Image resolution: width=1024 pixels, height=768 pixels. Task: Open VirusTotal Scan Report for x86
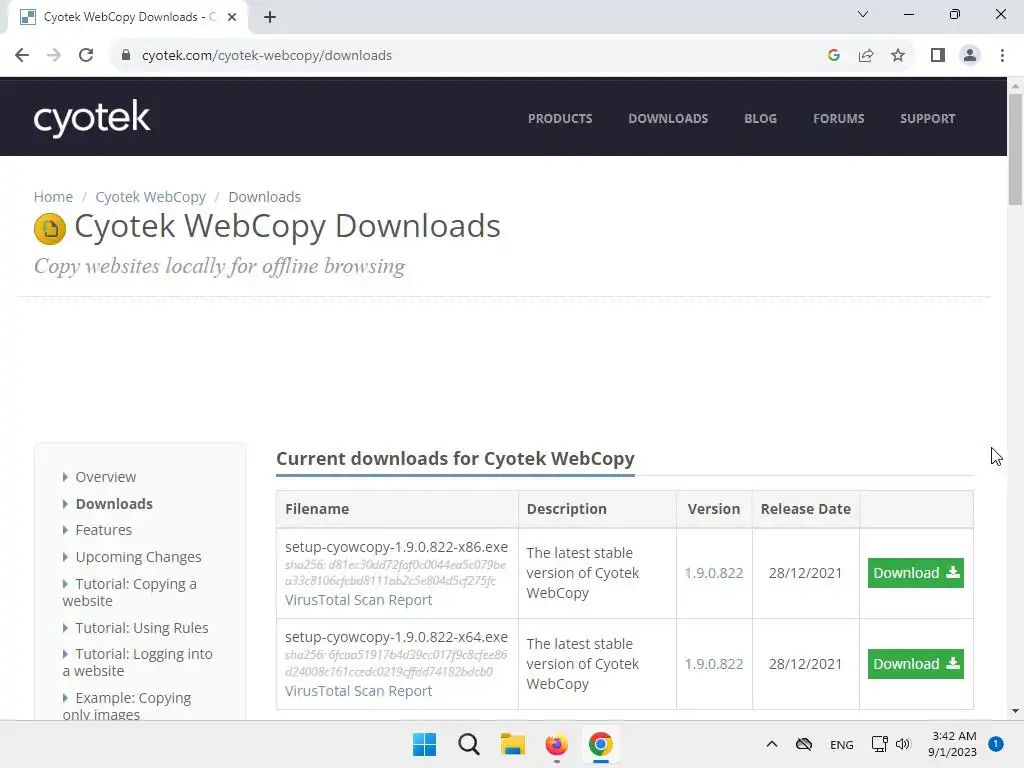[359, 600]
